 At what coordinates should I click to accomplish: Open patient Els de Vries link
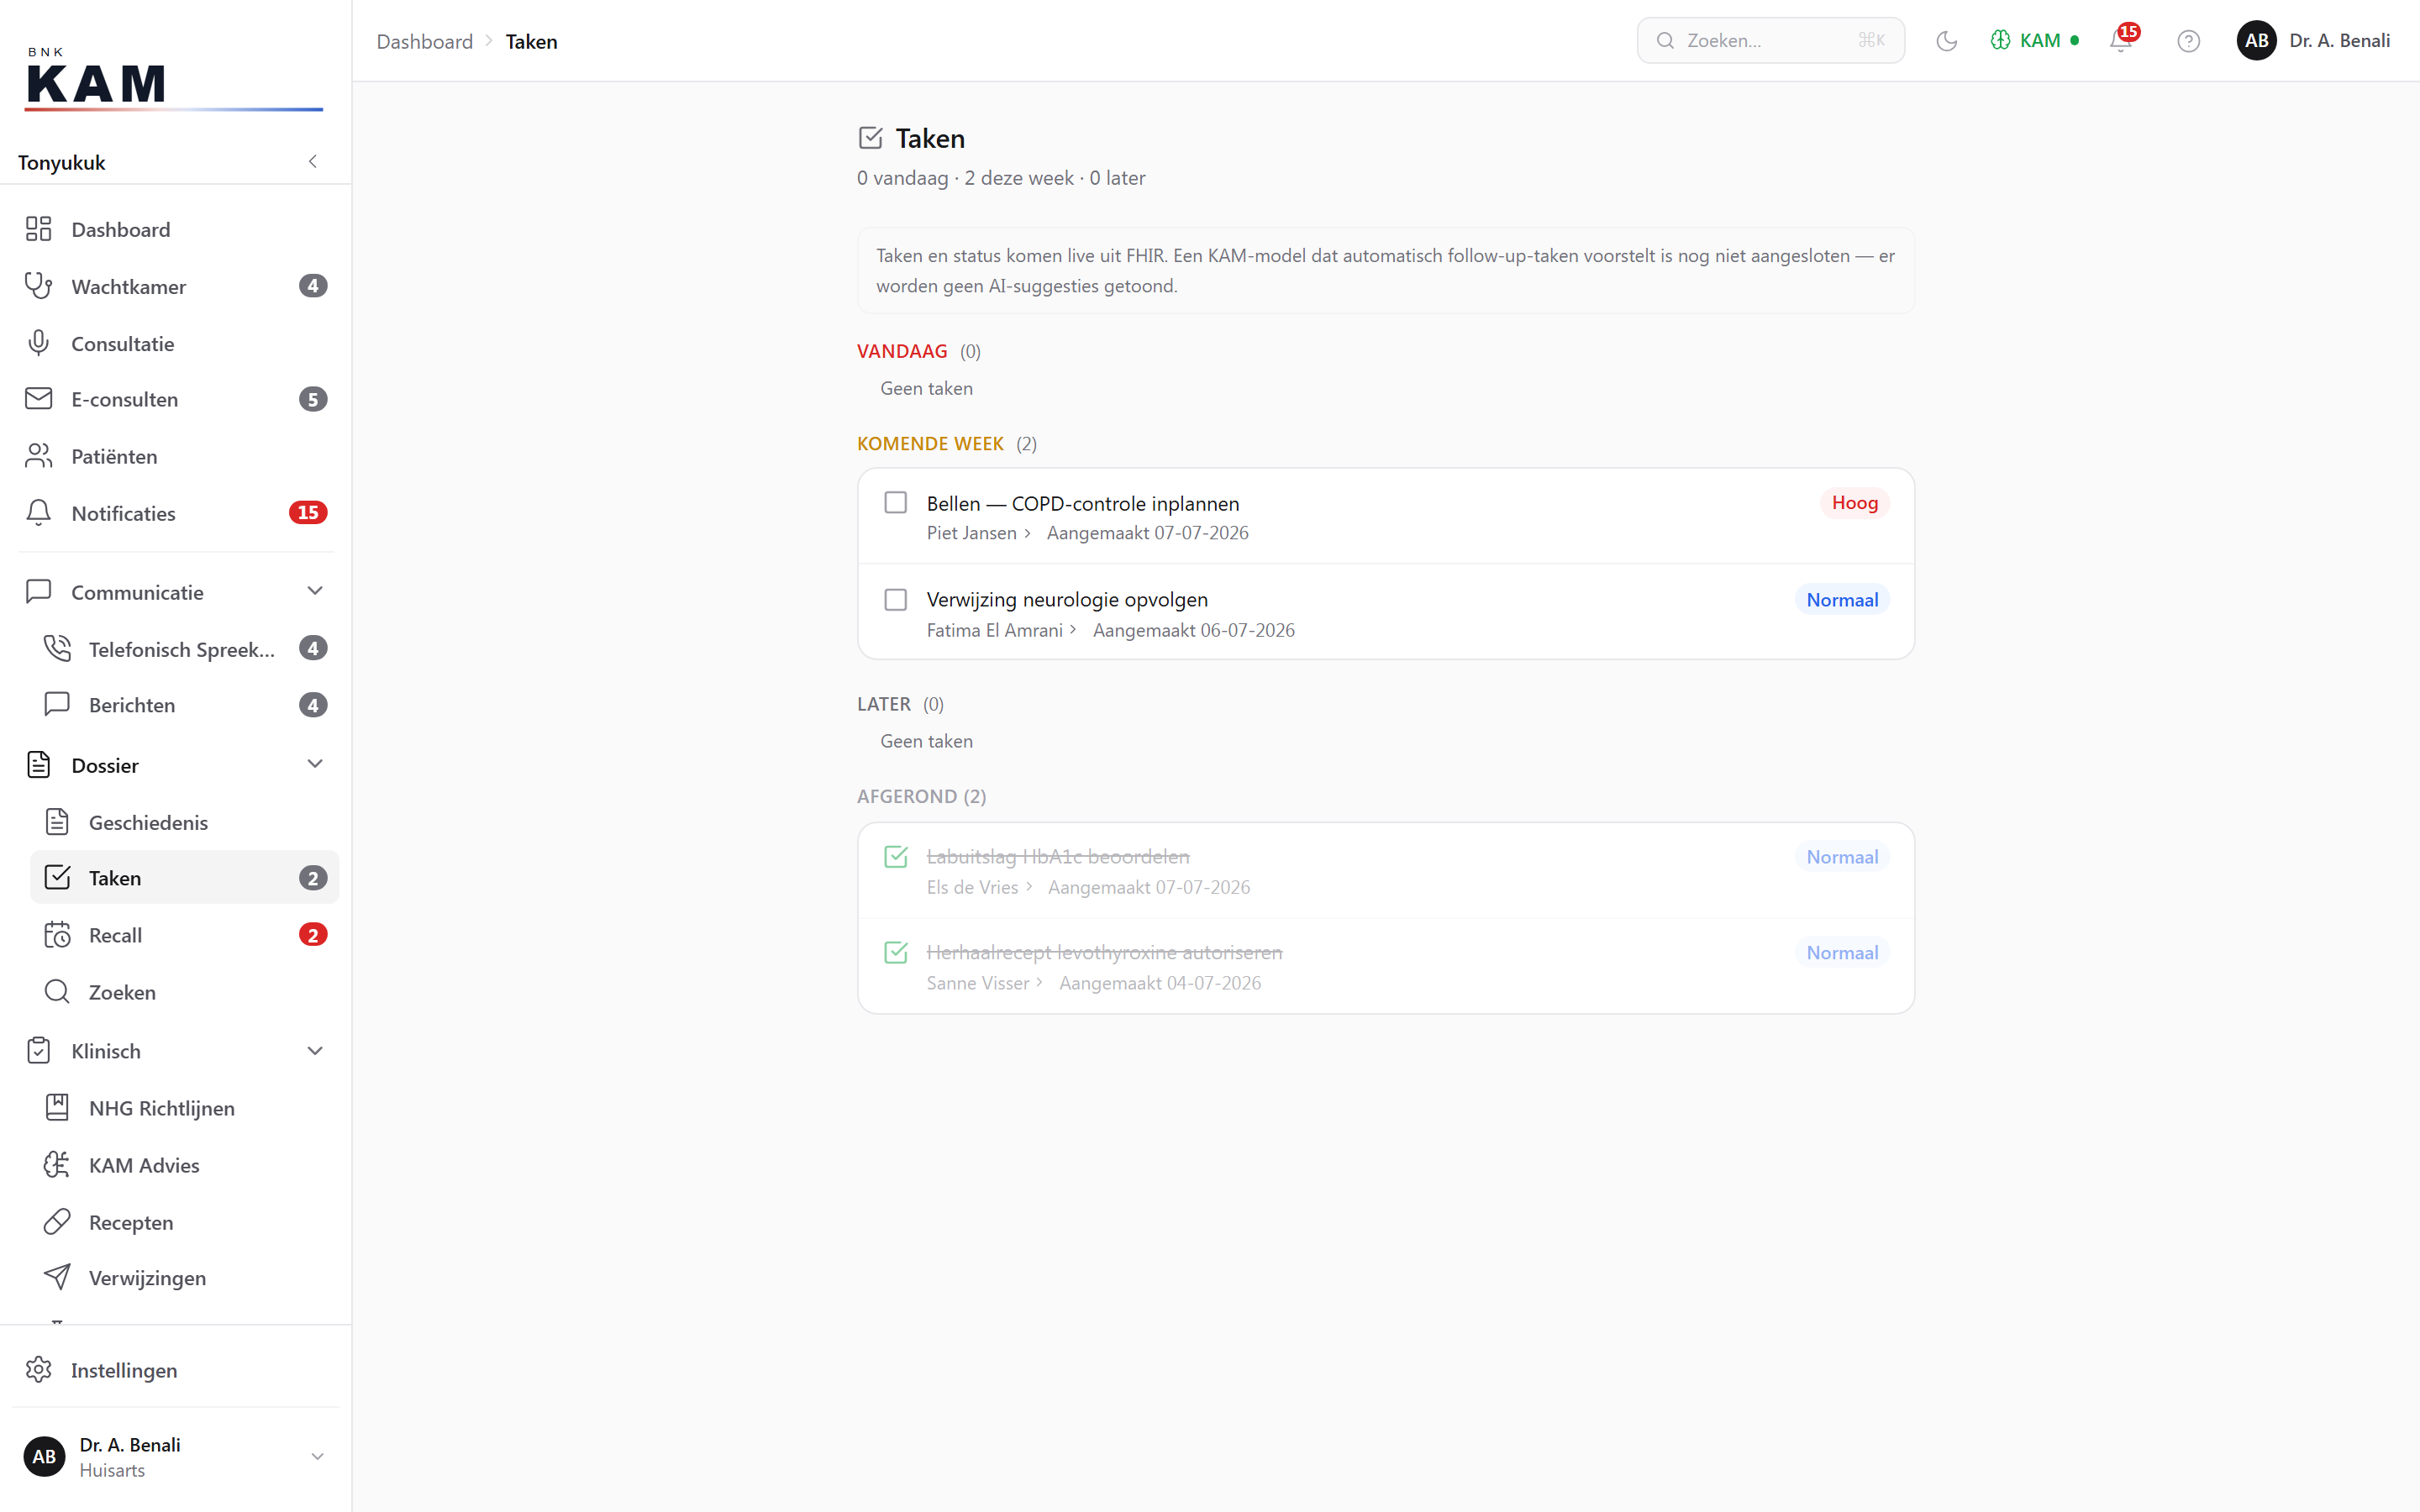click(979, 887)
